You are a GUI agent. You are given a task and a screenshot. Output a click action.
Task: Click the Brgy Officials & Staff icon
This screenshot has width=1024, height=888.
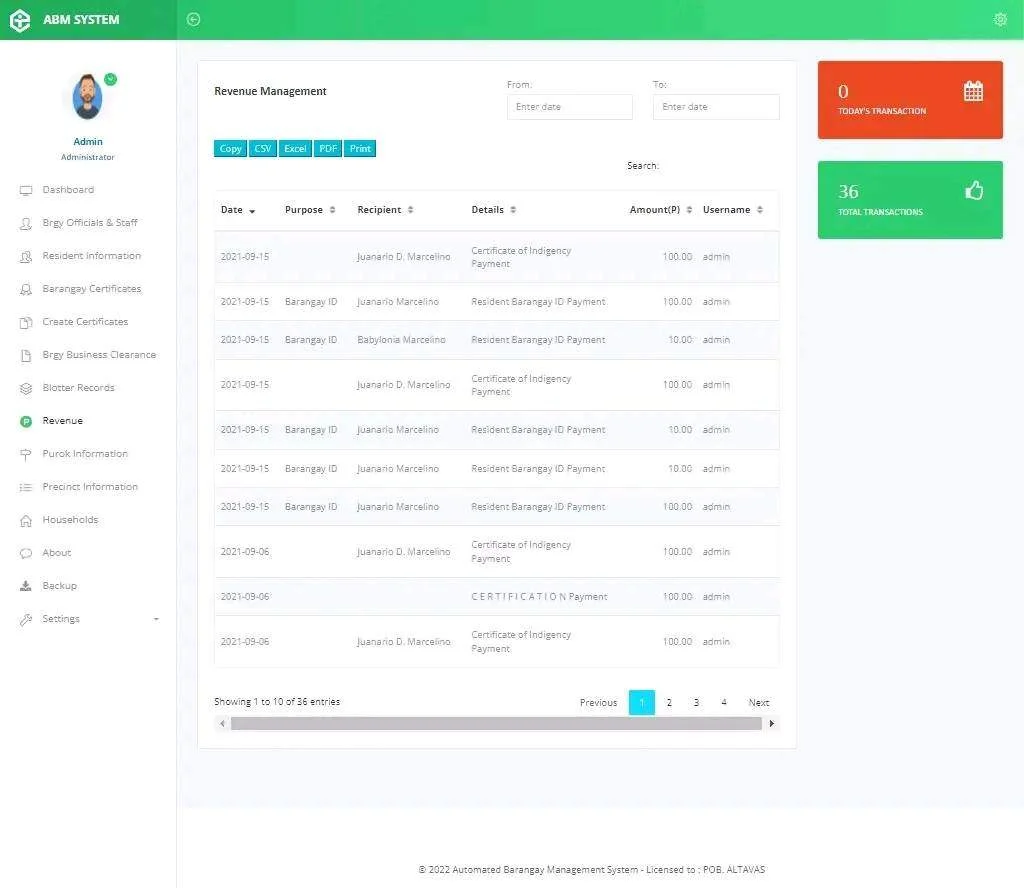coord(25,223)
